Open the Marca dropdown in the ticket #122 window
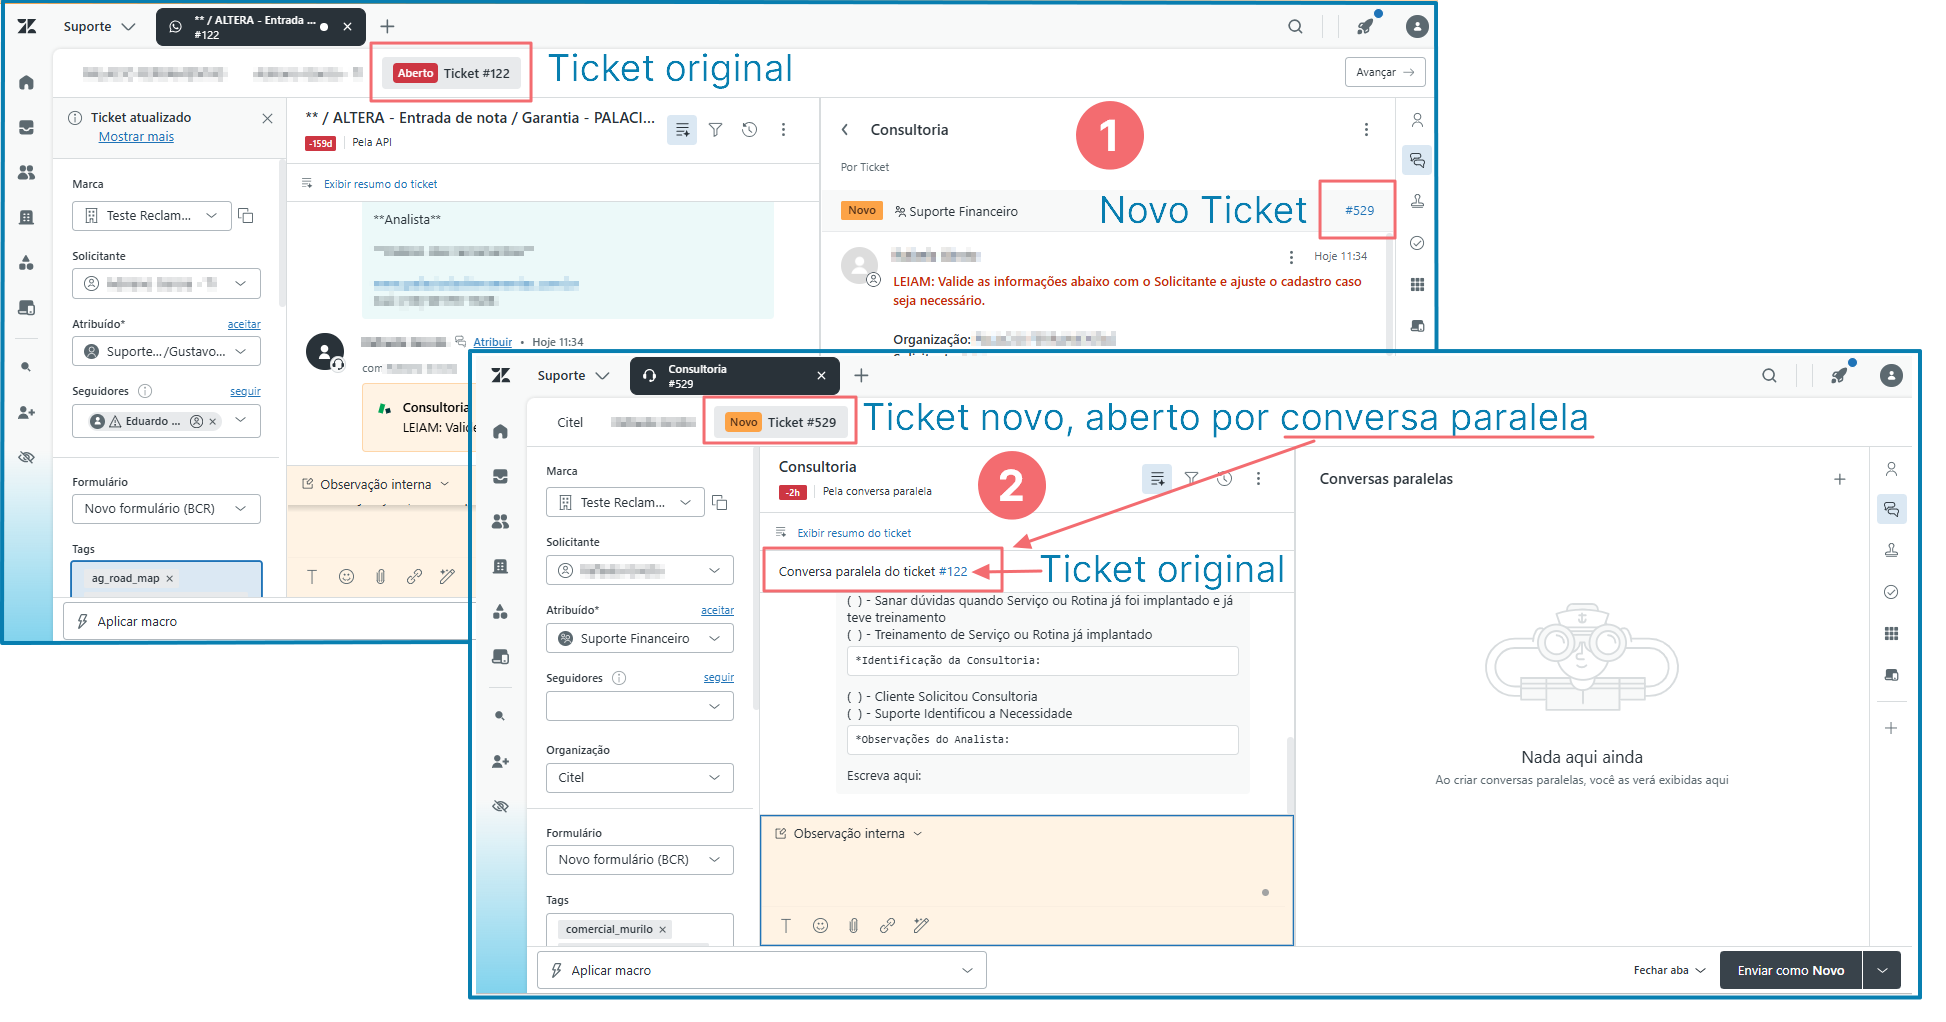The width and height of the screenshot is (1946, 1022). (x=152, y=216)
